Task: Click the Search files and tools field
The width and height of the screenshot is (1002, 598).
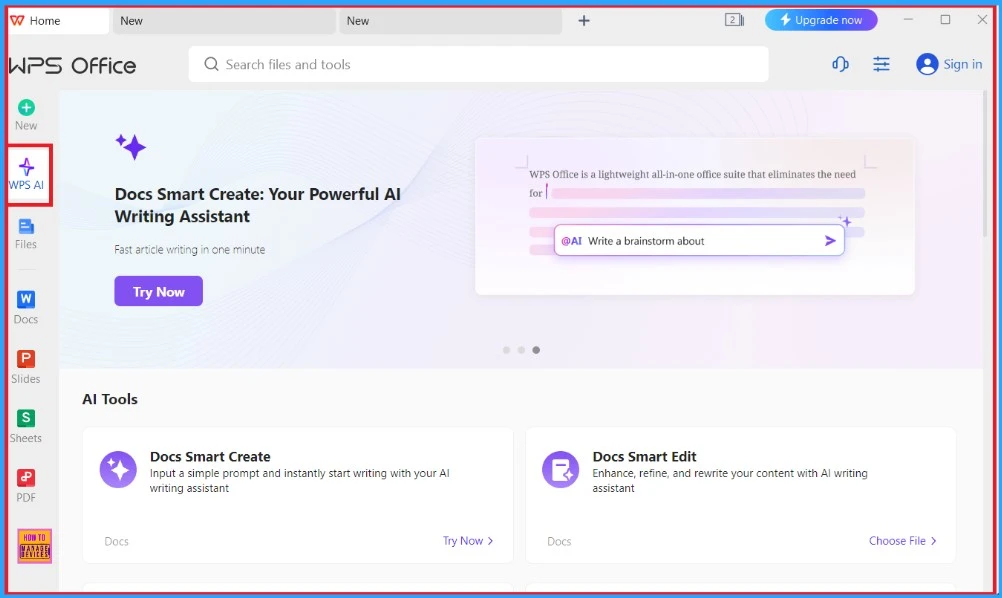Action: coord(478,64)
